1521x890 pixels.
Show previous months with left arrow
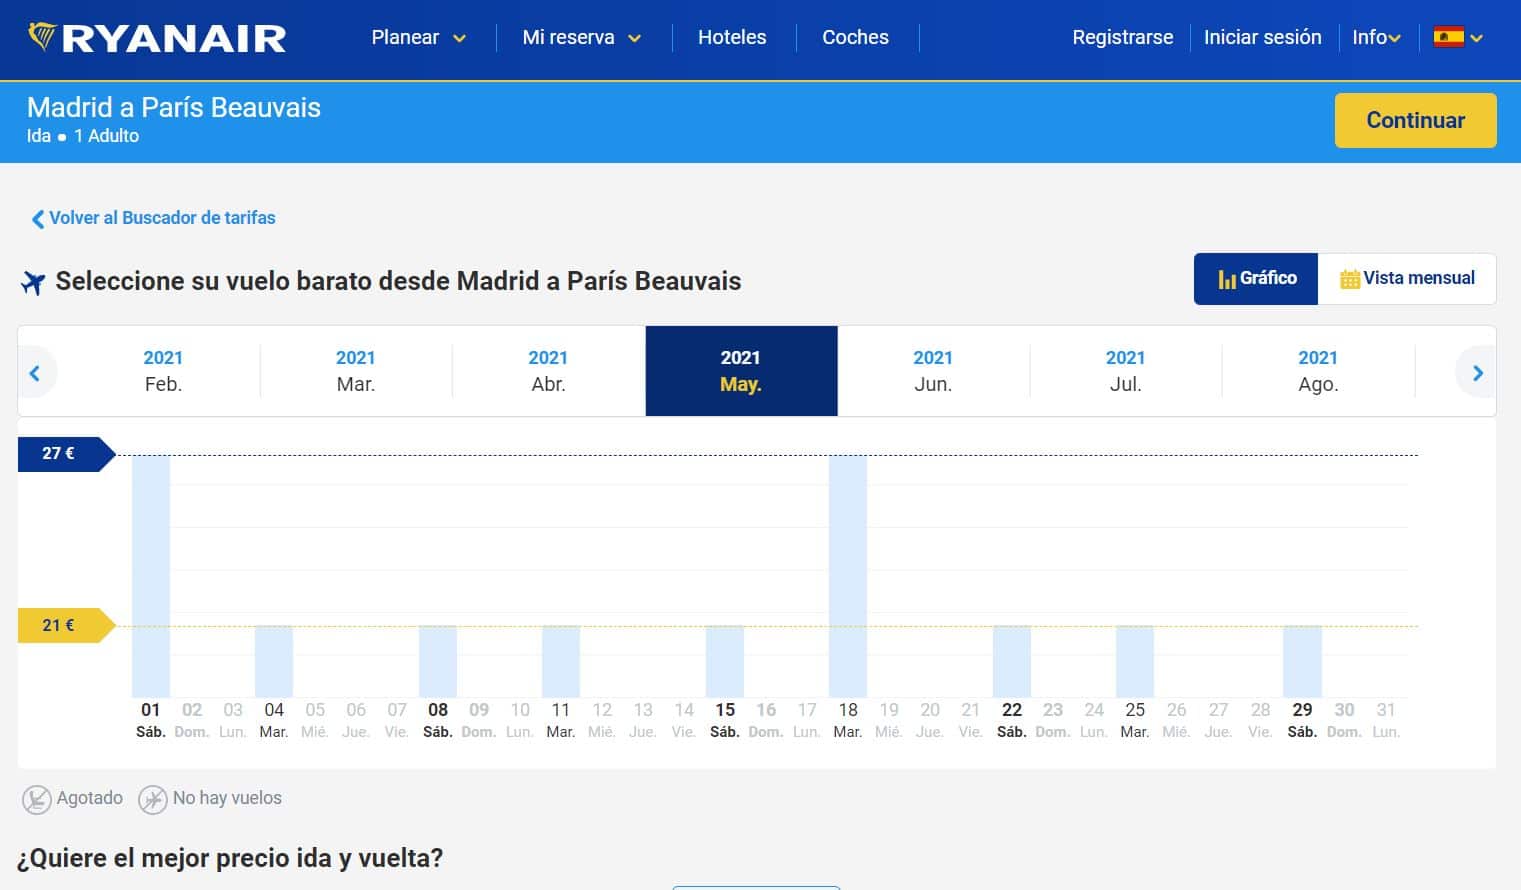tap(35, 373)
